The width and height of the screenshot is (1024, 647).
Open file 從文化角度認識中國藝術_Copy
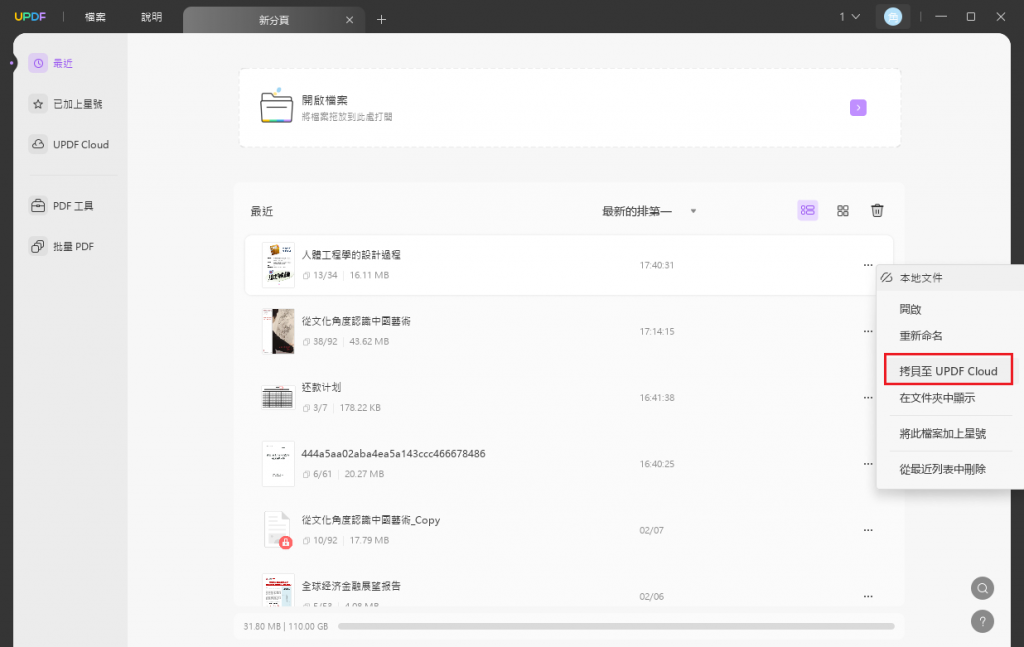370,520
